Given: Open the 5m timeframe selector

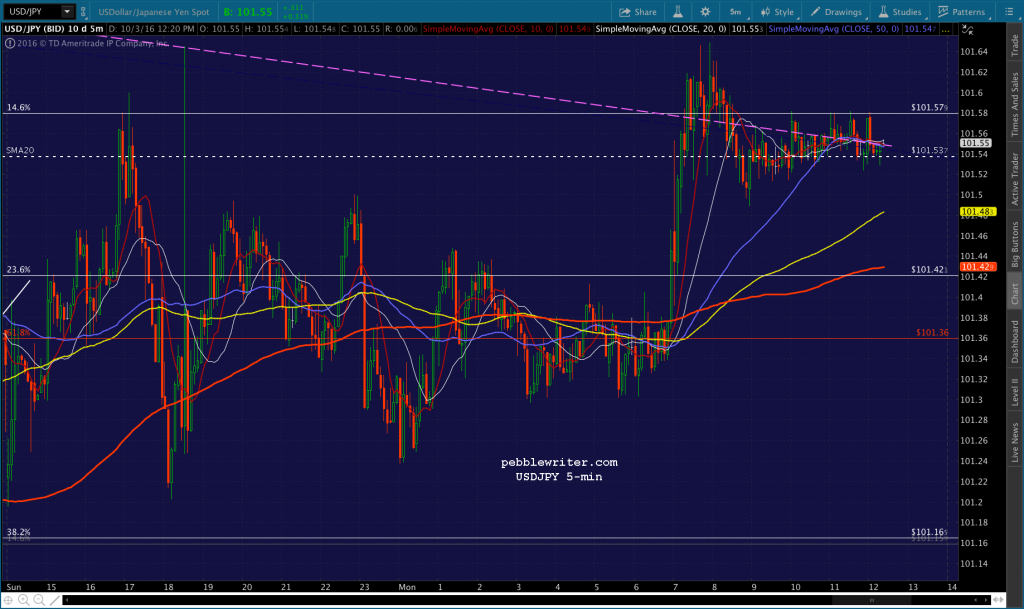Looking at the screenshot, I should pyautogui.click(x=735, y=12).
